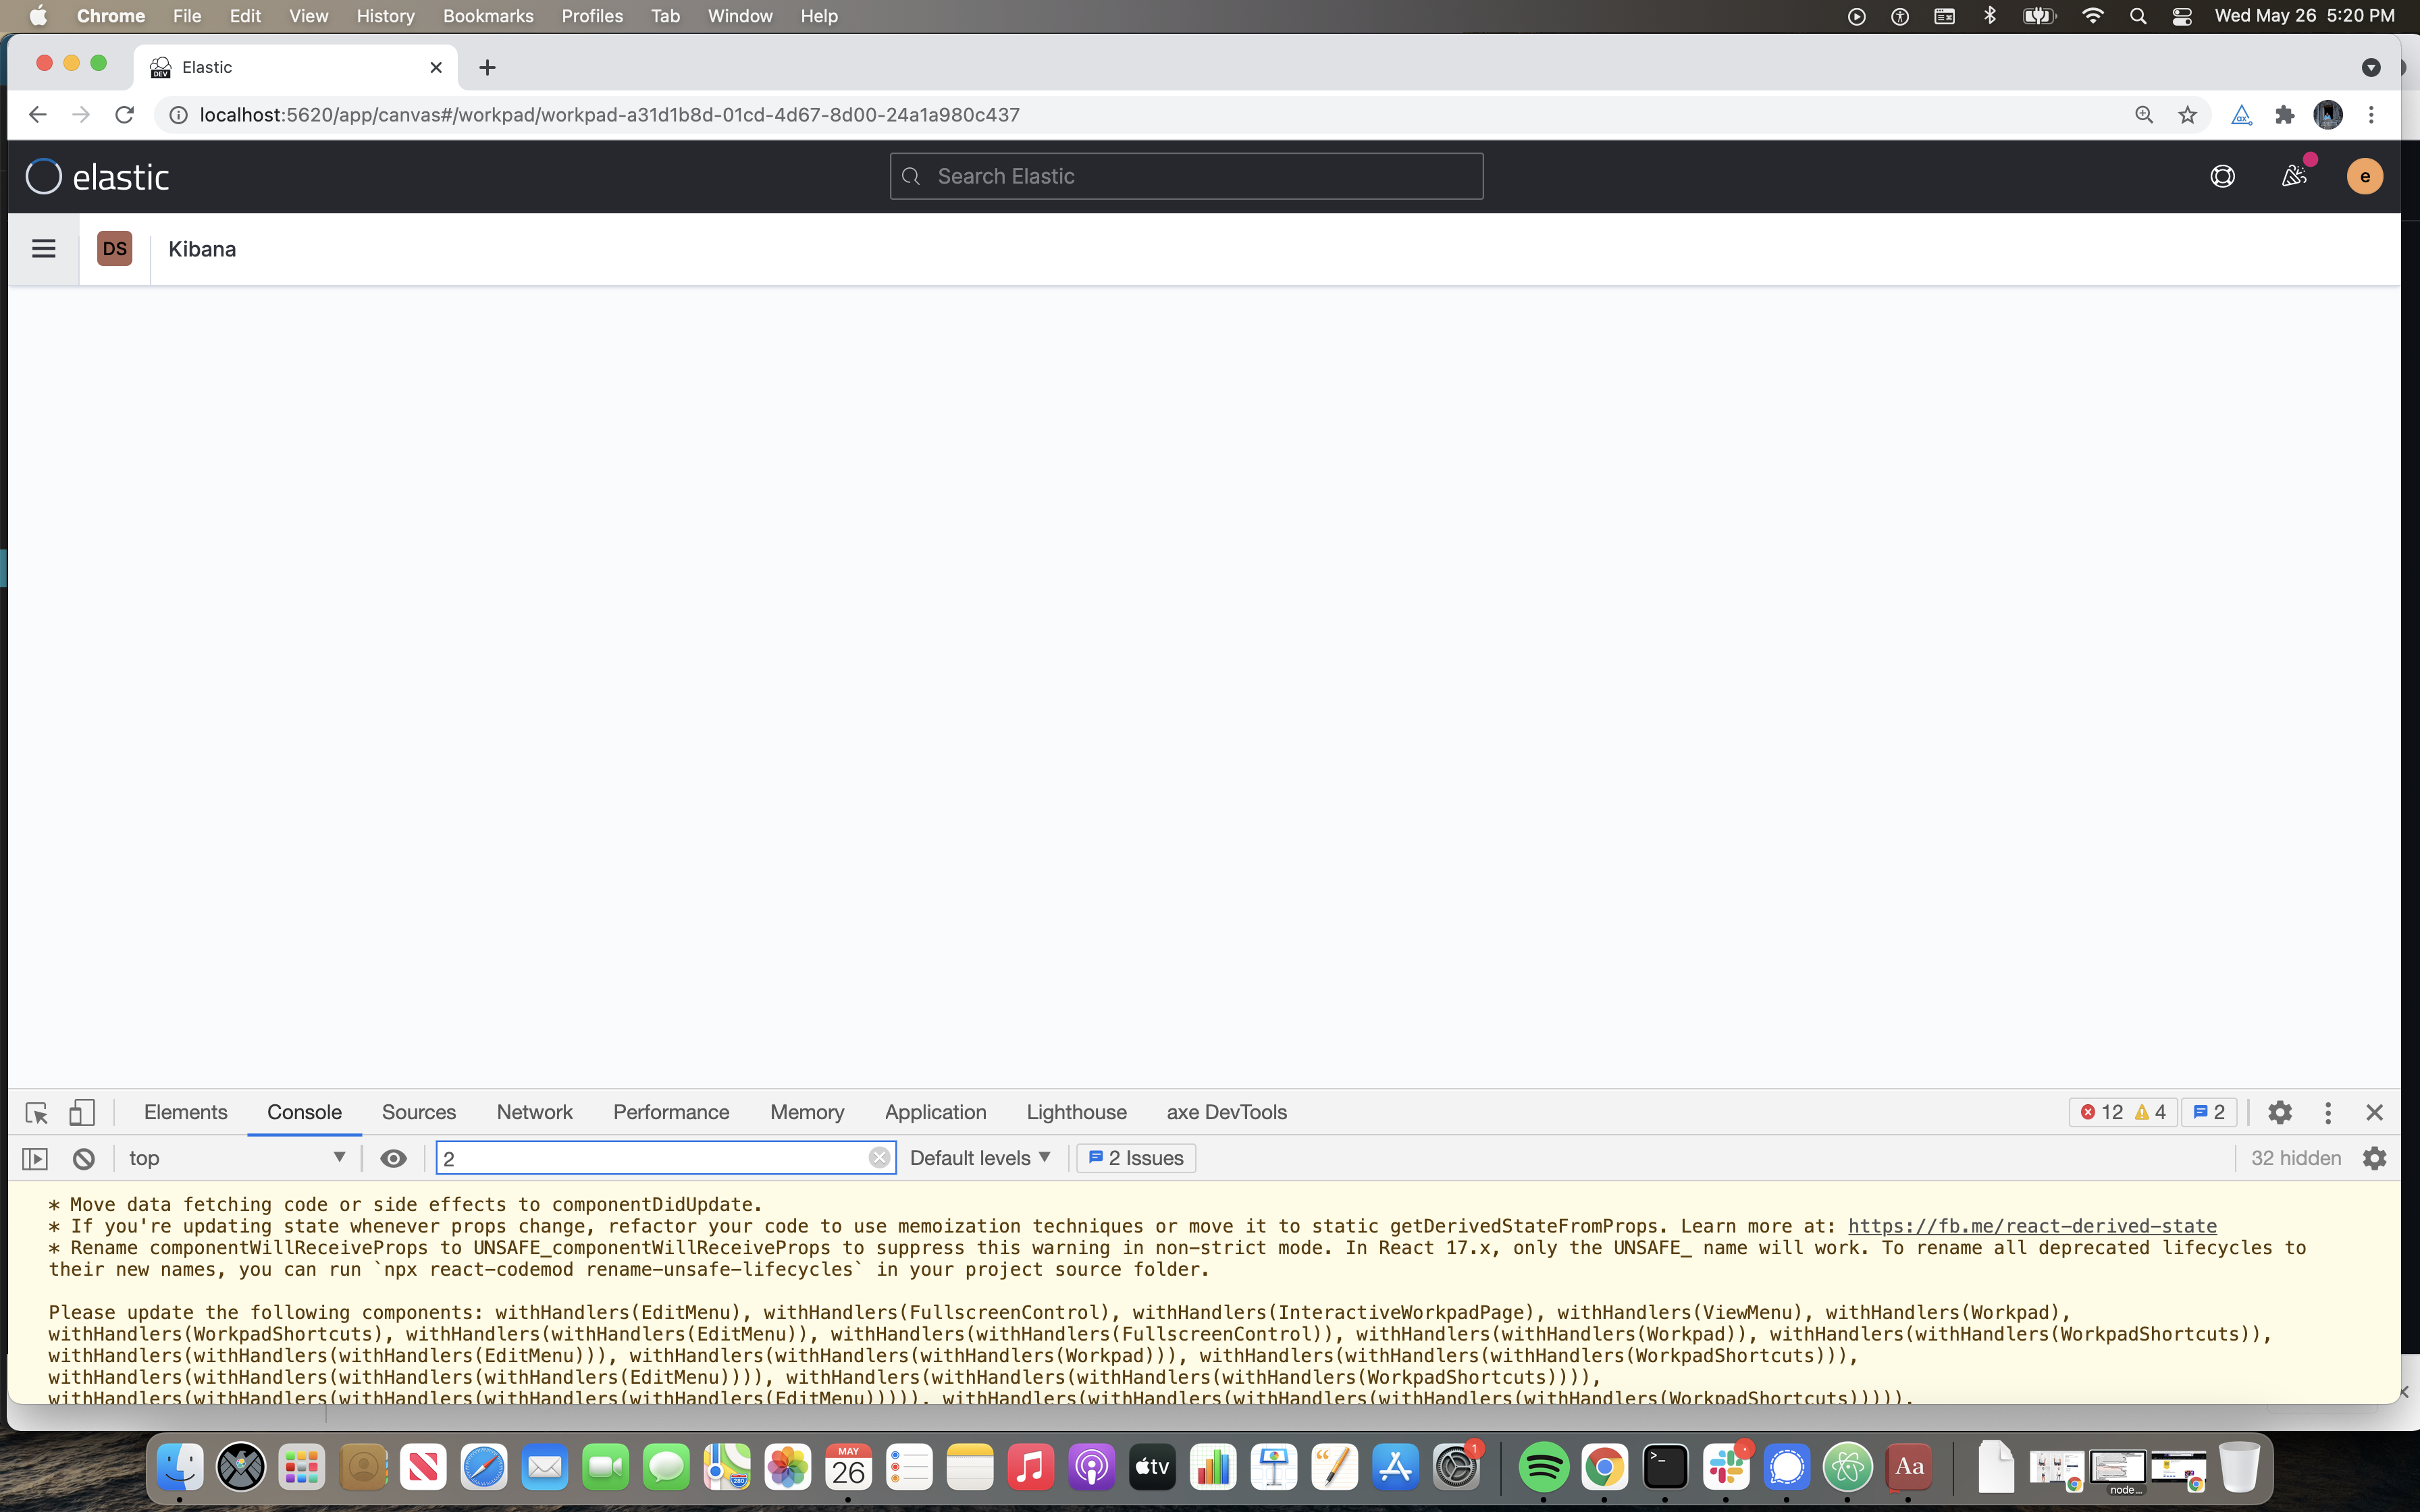Open the create live expression eye icon
Image resolution: width=2420 pixels, height=1512 pixels.
[x=393, y=1158]
